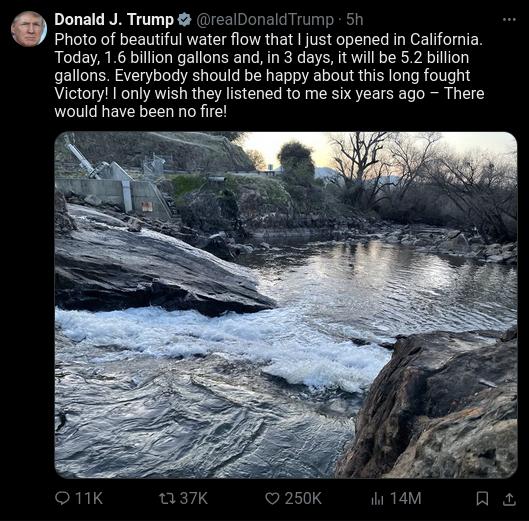The width and height of the screenshot is (529, 521).
Task: Click the 250K likes count
Action: click(303, 498)
